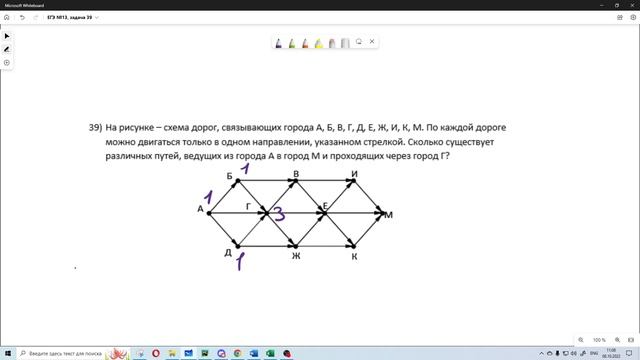Activate the Inking pen tool in sidebar

tap(7, 49)
